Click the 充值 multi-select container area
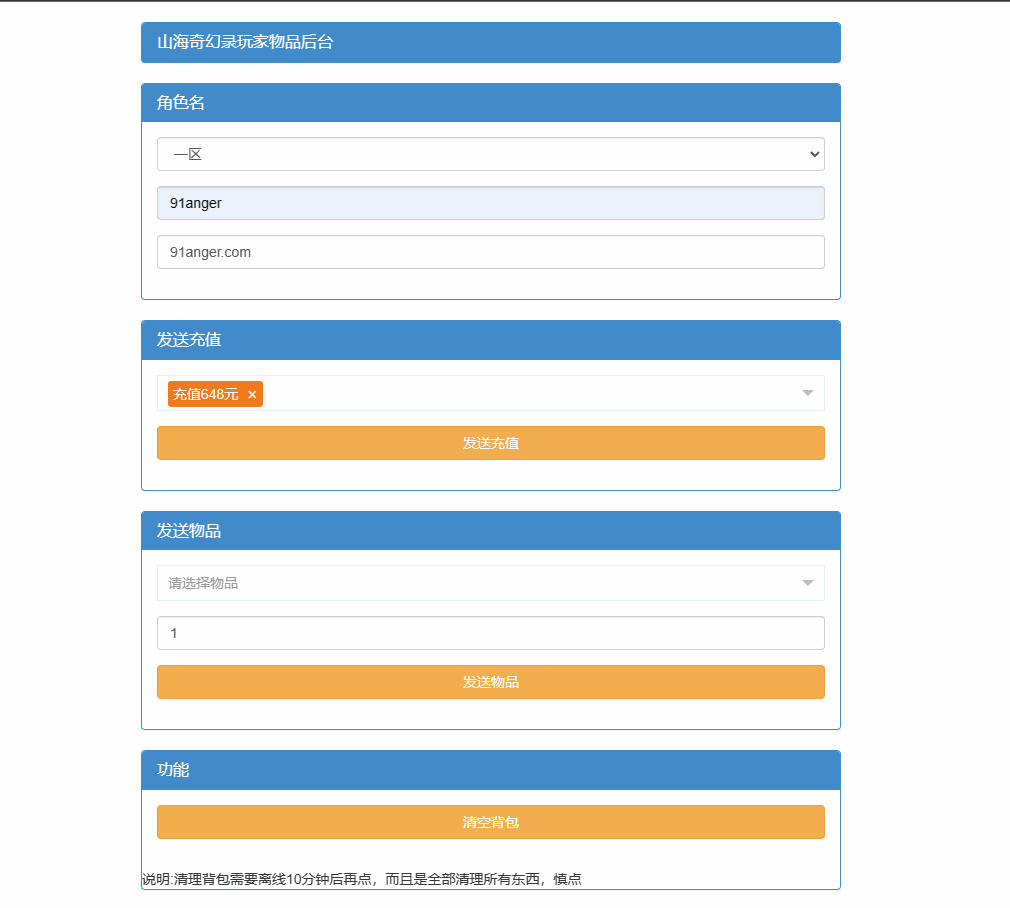 (x=500, y=393)
